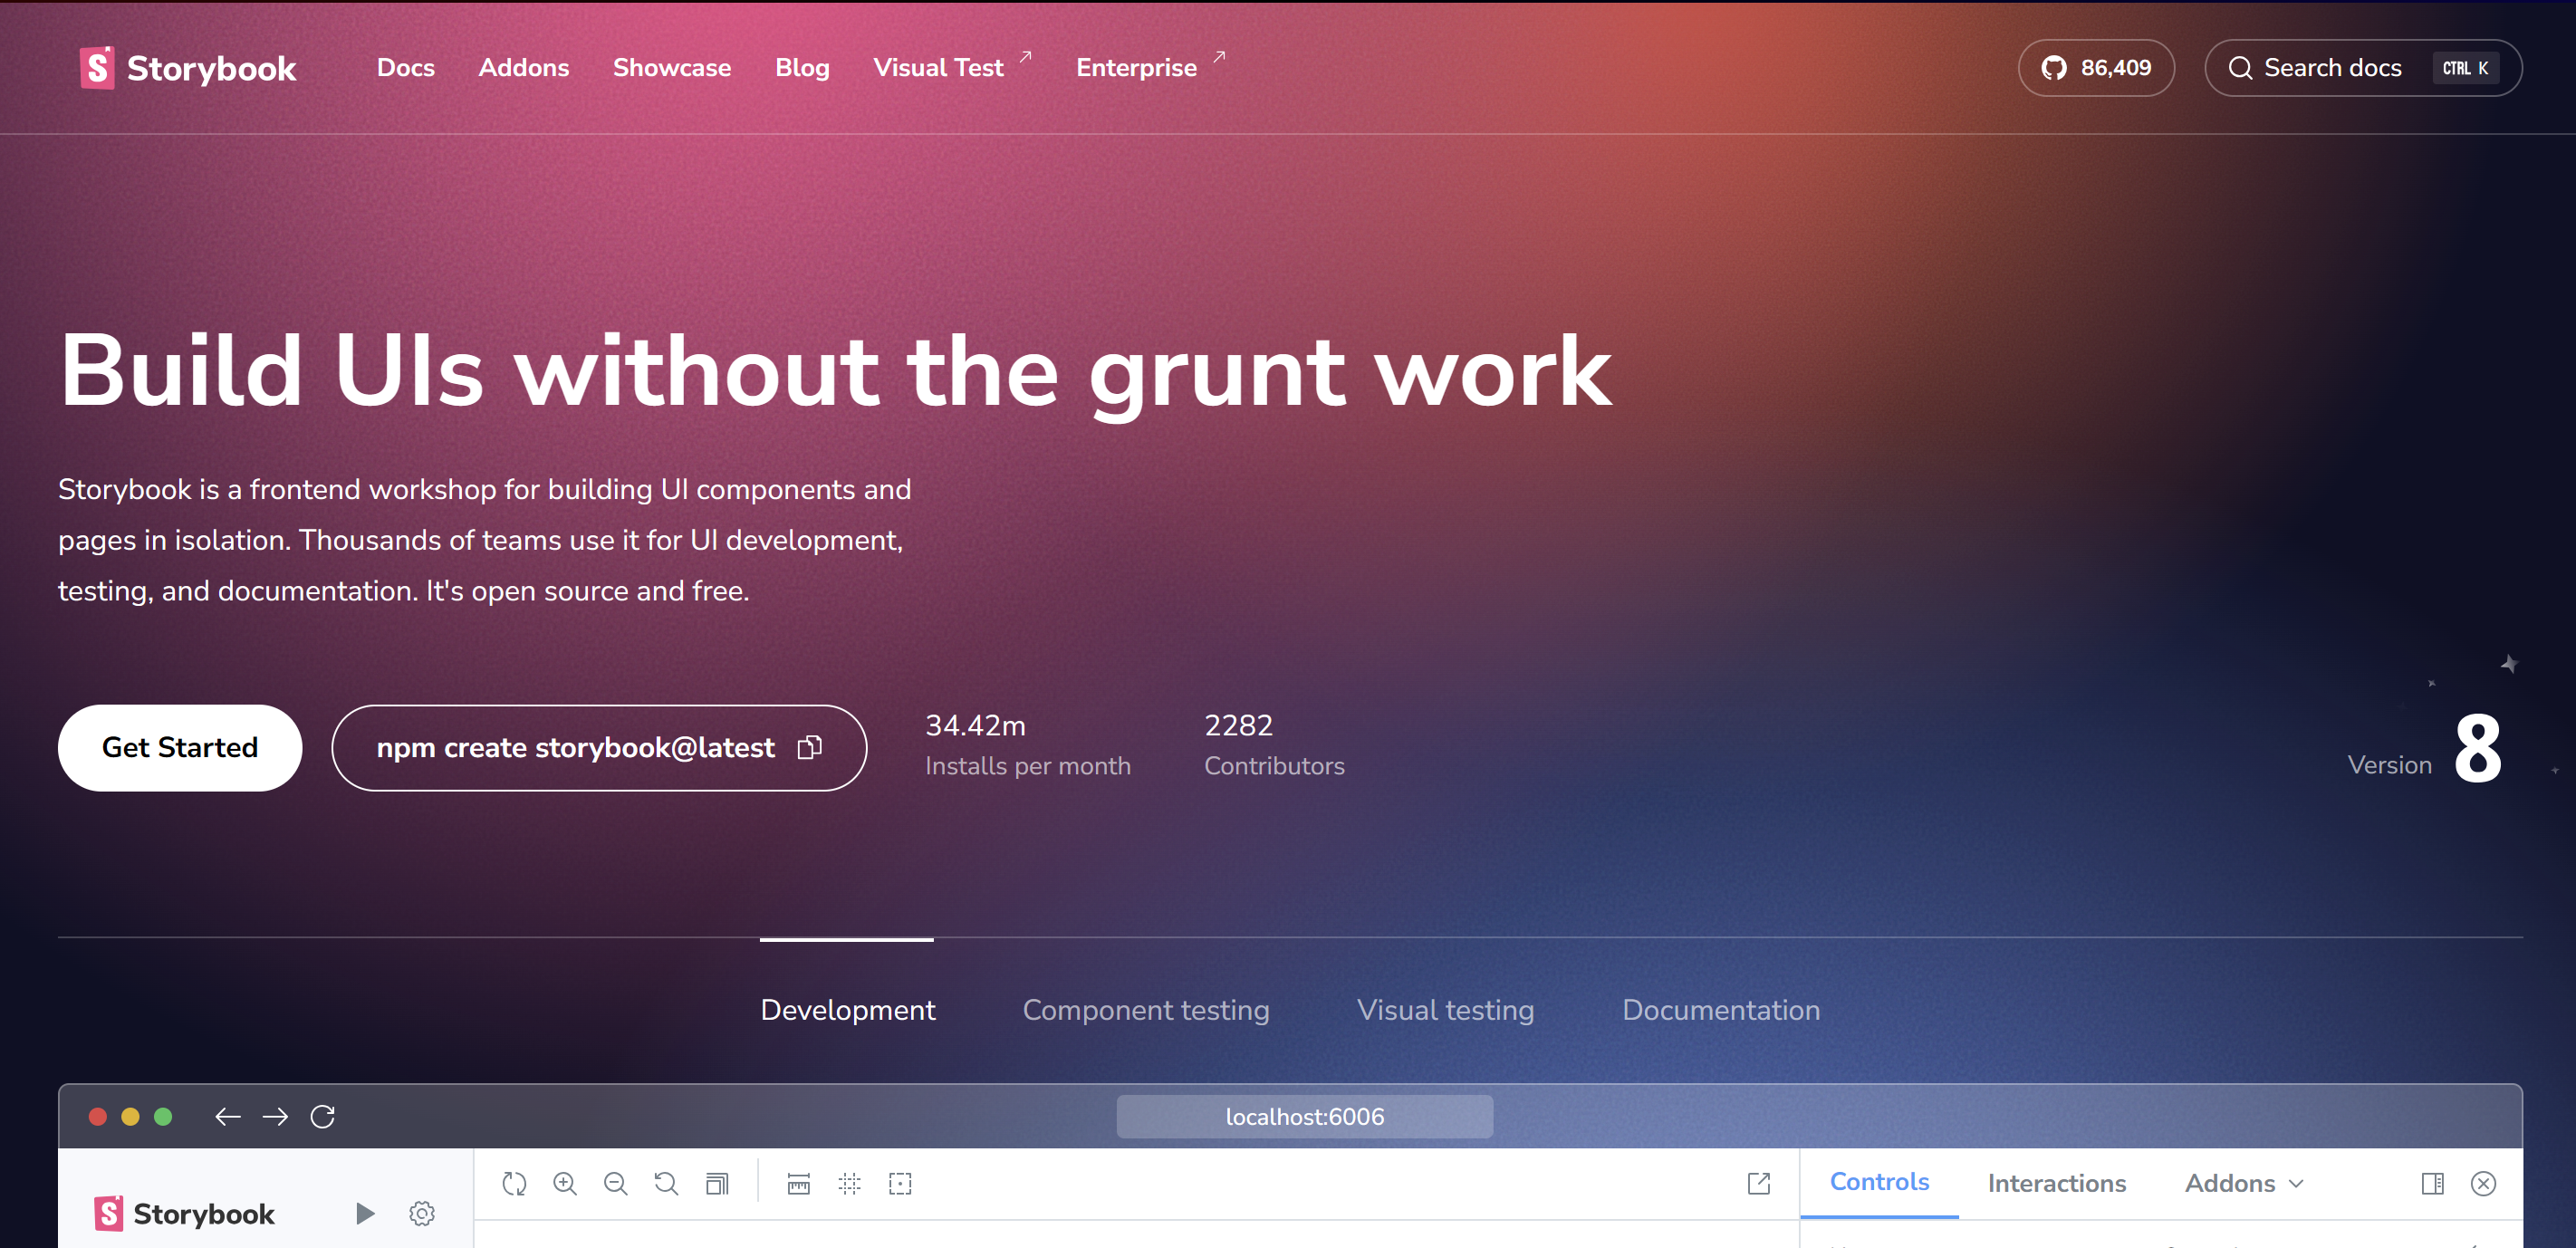2576x1248 pixels.
Task: Click the 34.42m installs per month stat
Action: point(1028,745)
